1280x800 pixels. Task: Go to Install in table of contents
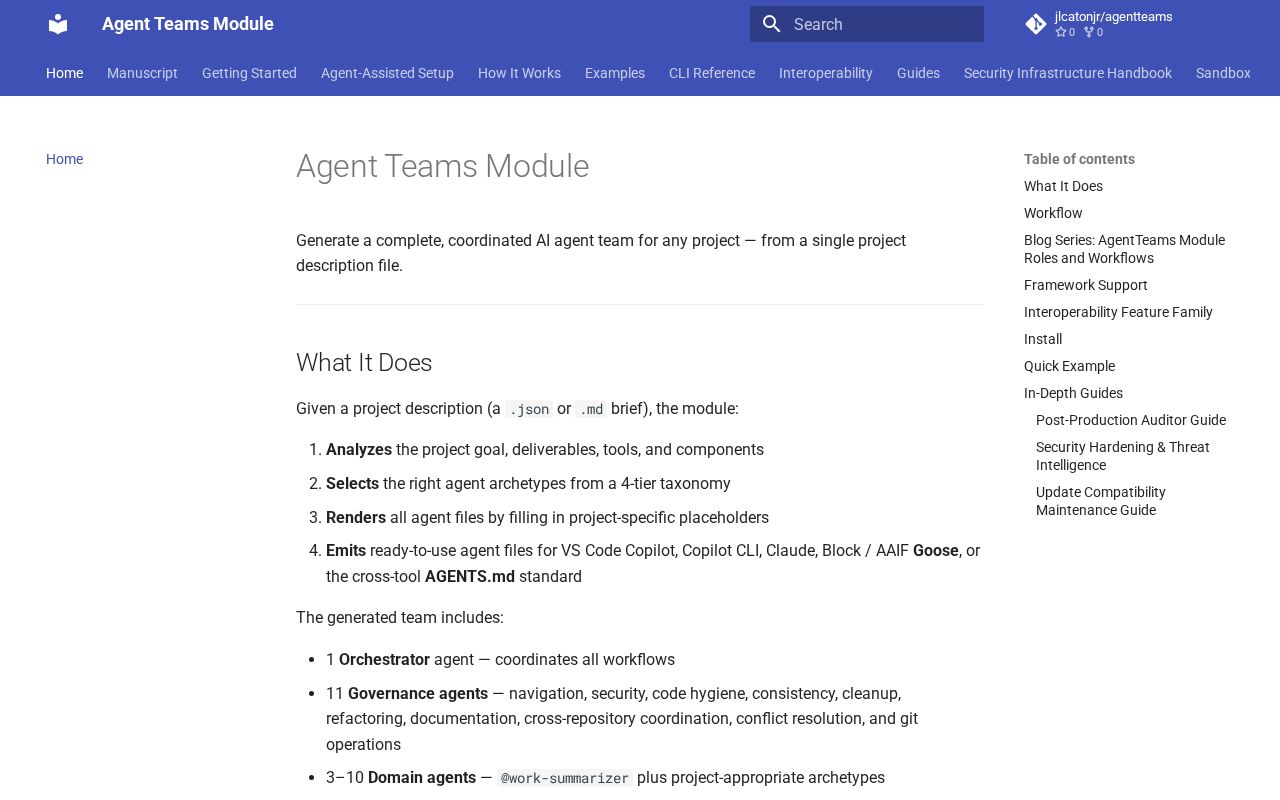(1043, 339)
